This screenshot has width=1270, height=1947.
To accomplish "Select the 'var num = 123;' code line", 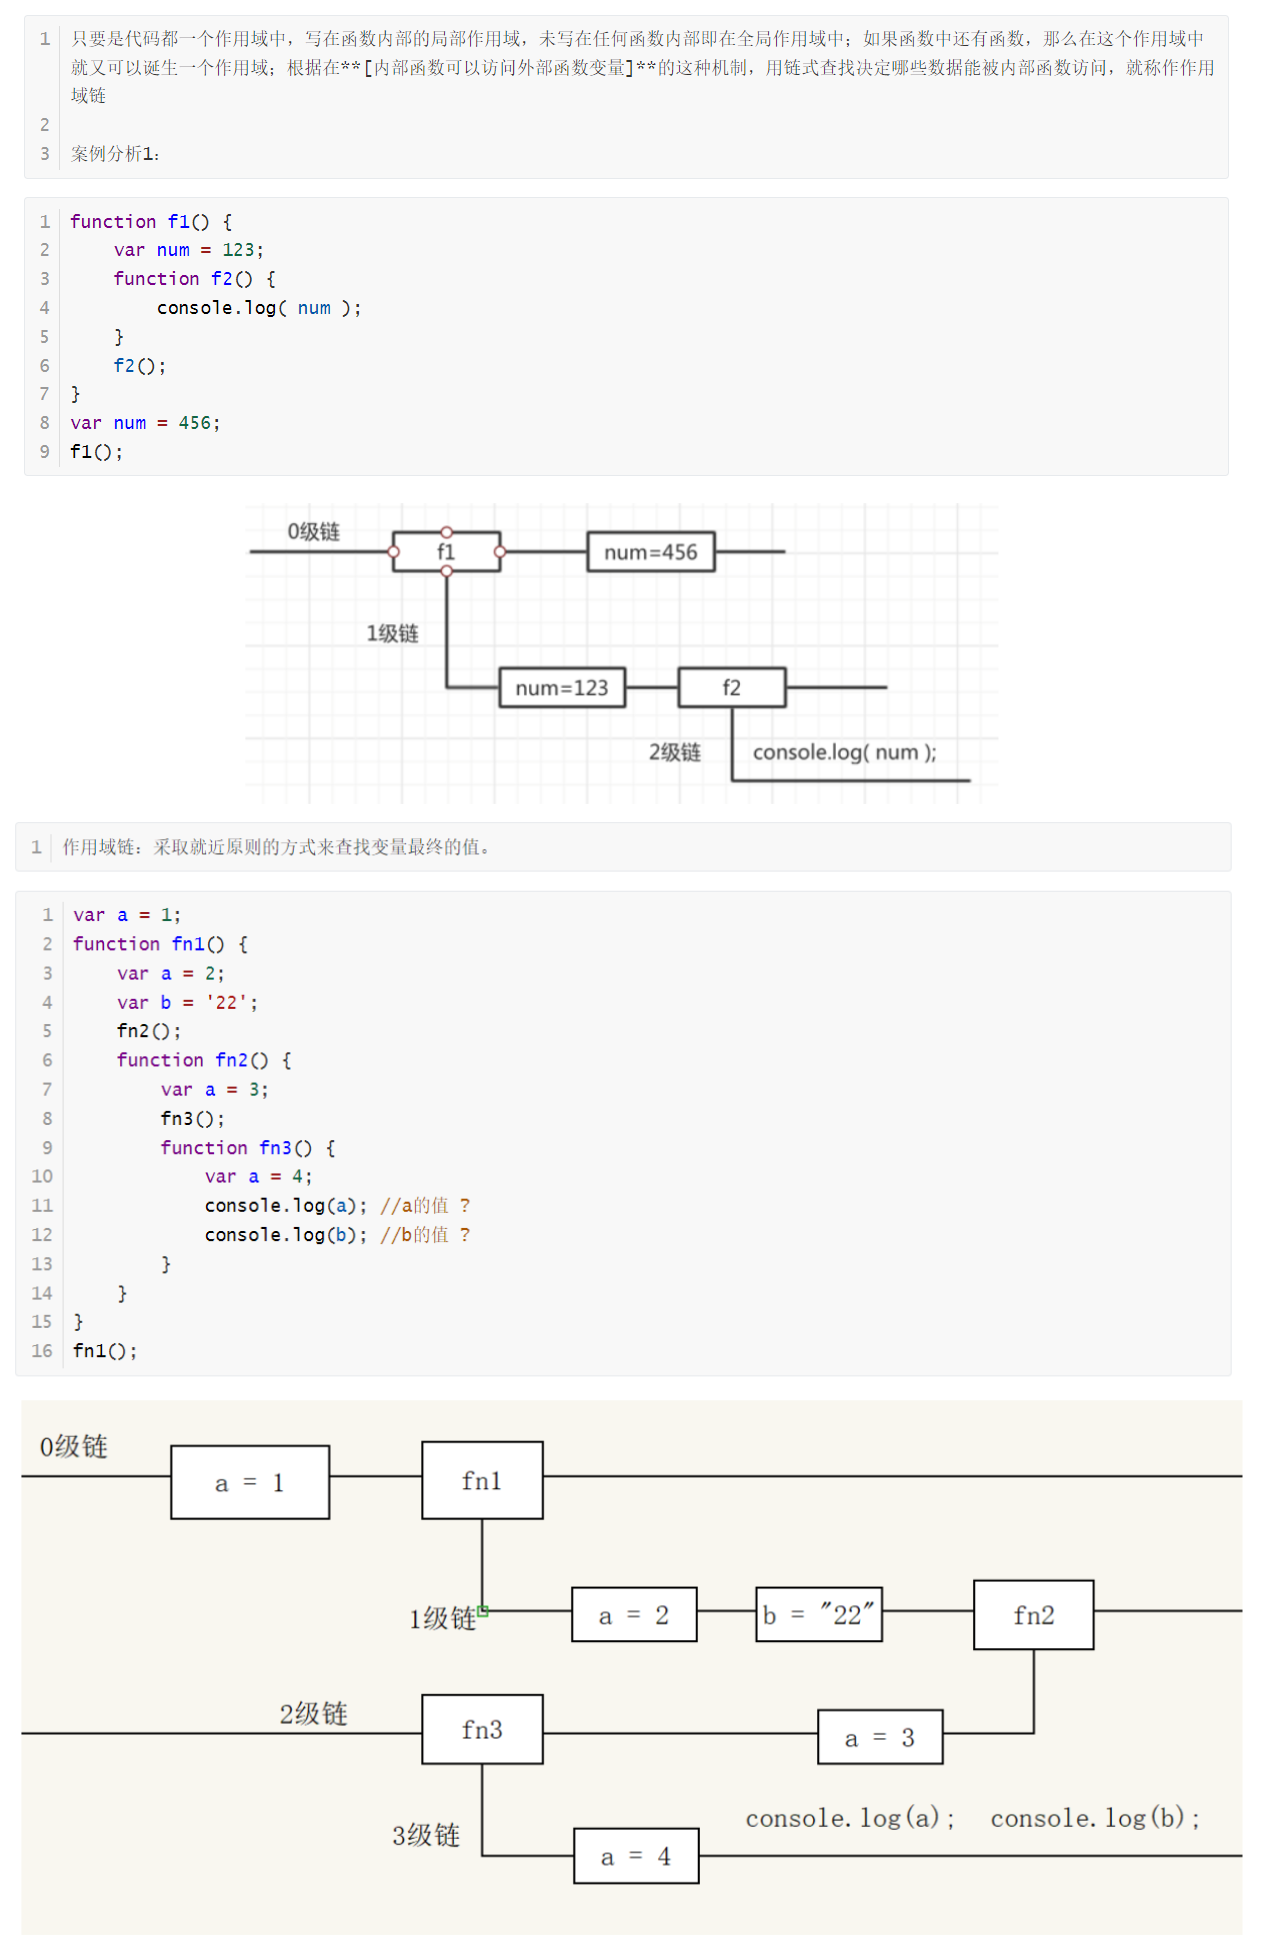I will [189, 250].
